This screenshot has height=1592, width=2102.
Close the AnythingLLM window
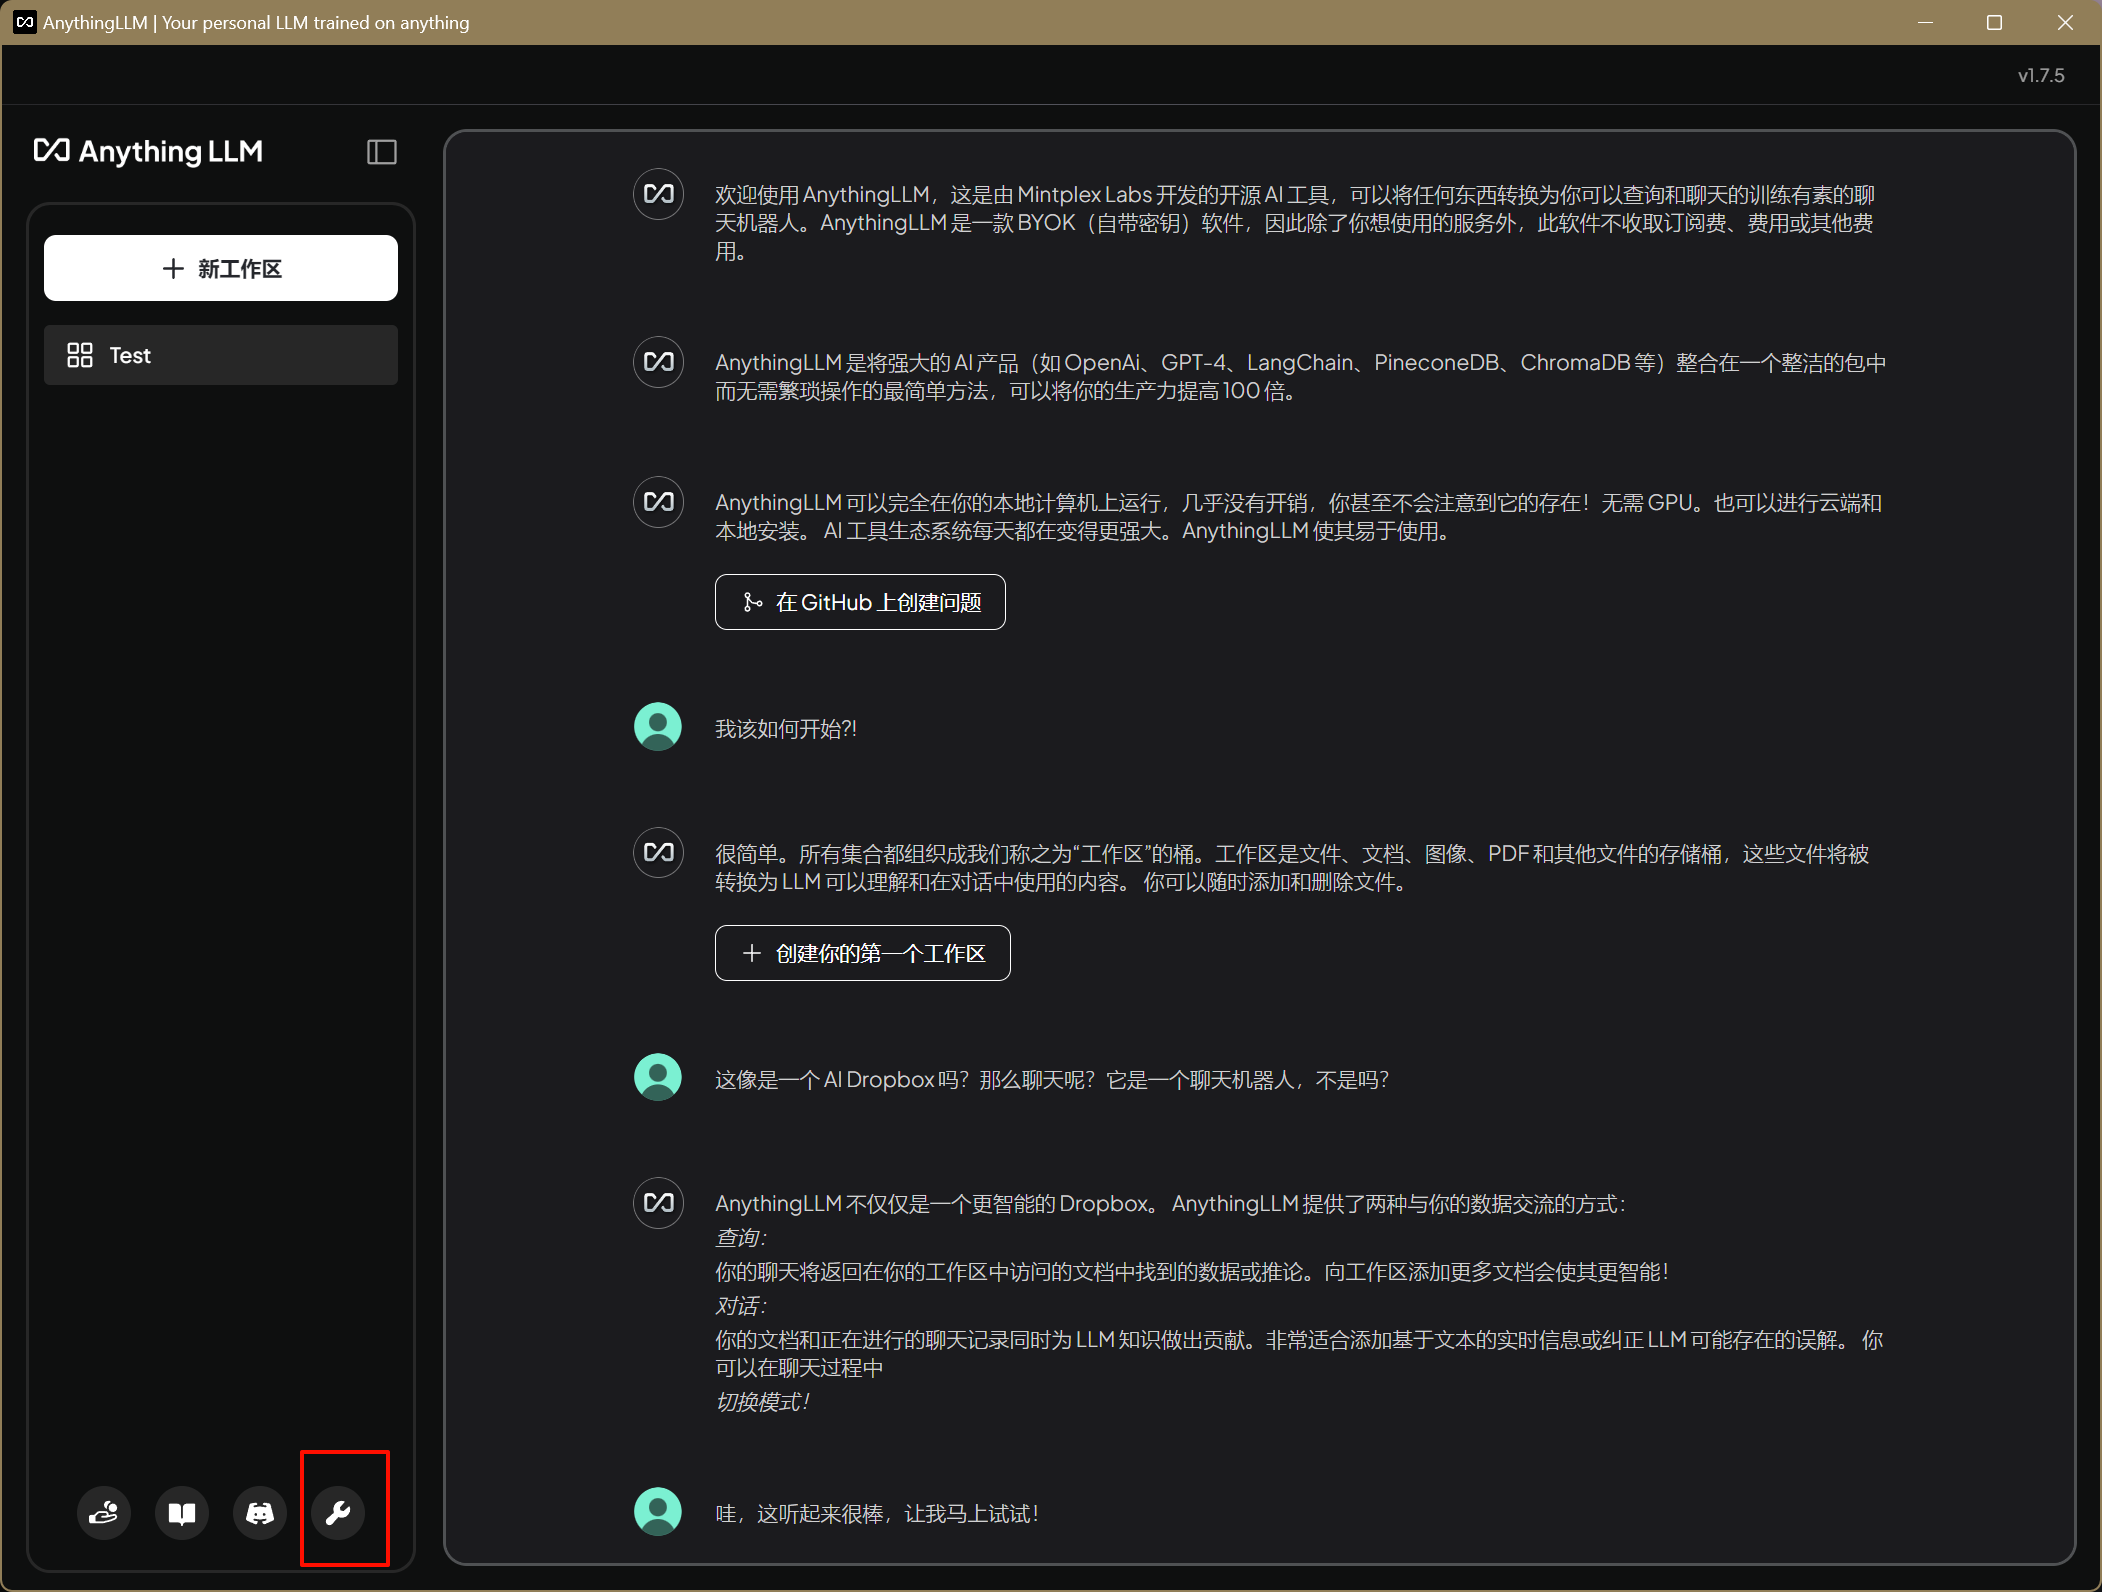2065,22
